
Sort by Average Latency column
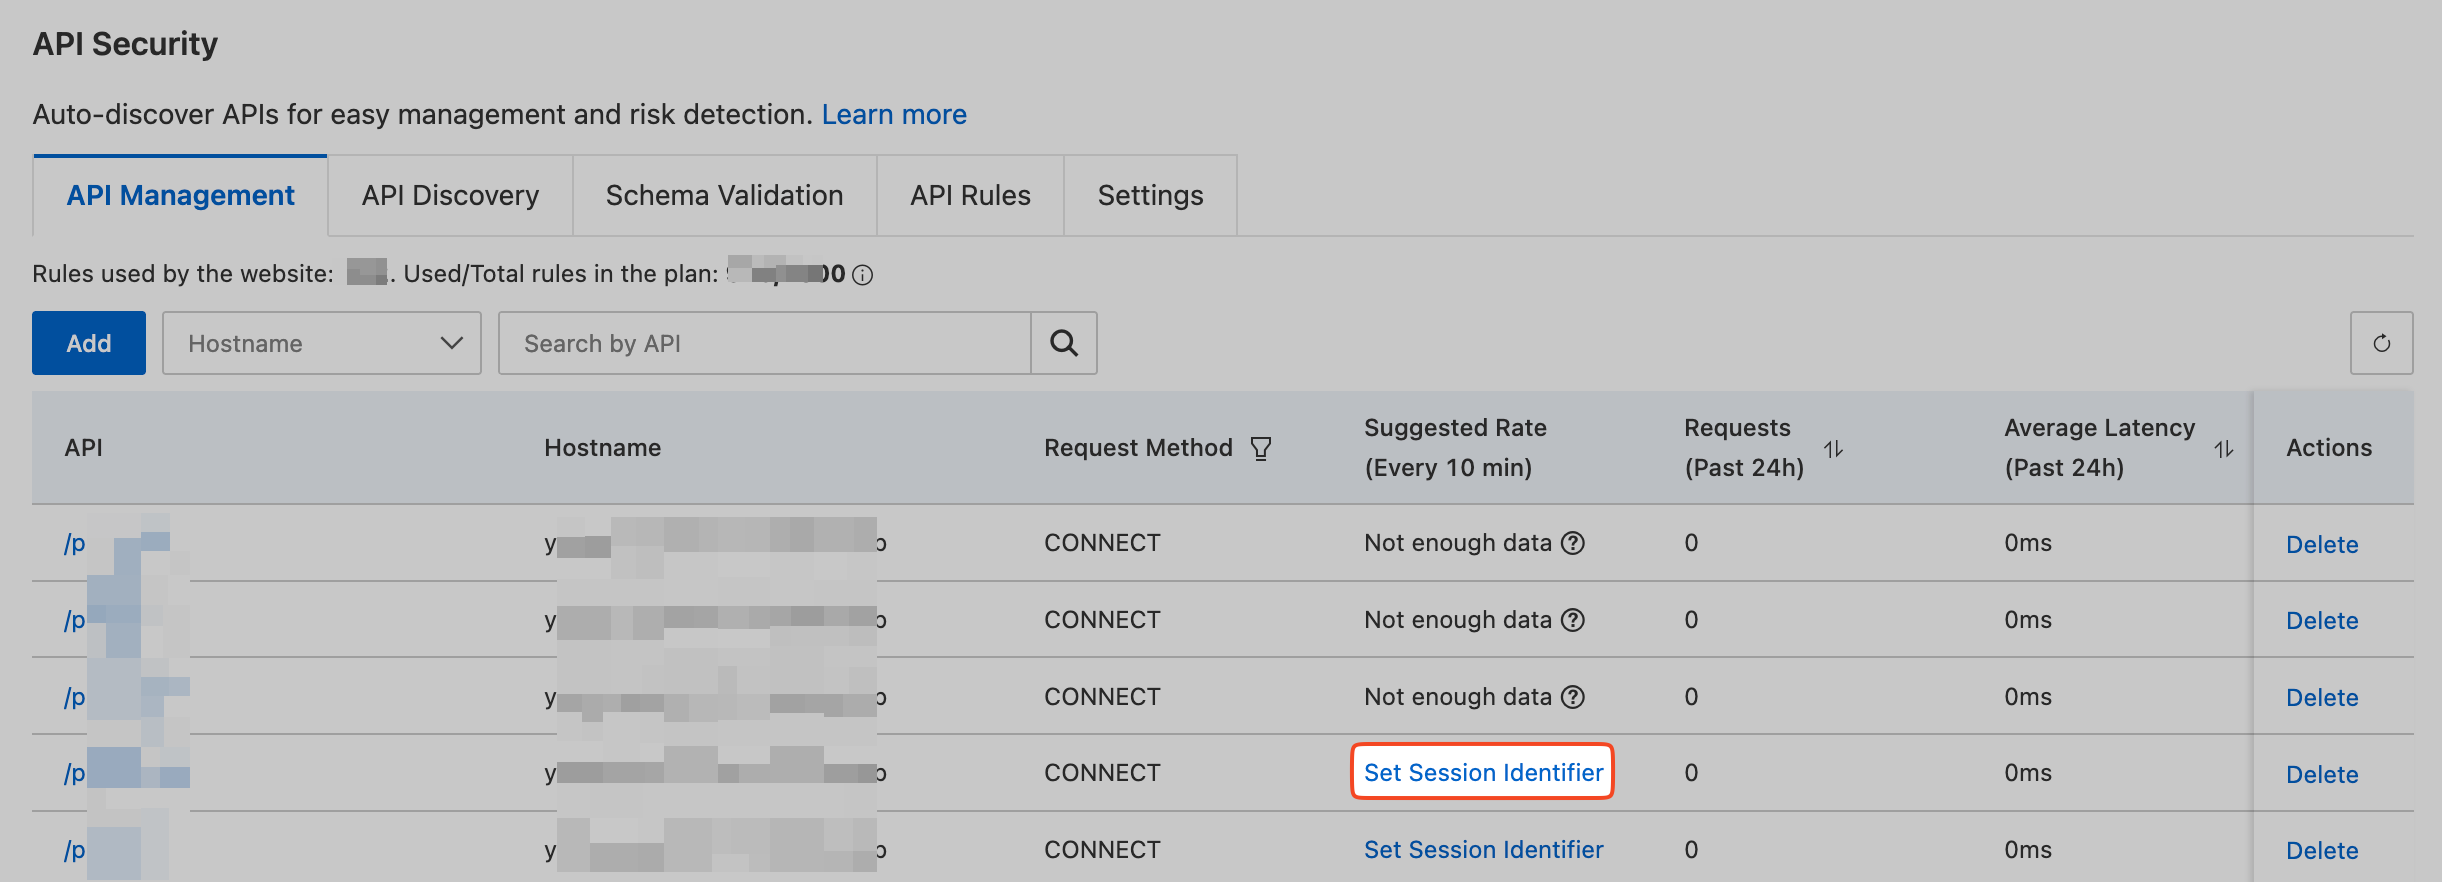coord(2223,449)
